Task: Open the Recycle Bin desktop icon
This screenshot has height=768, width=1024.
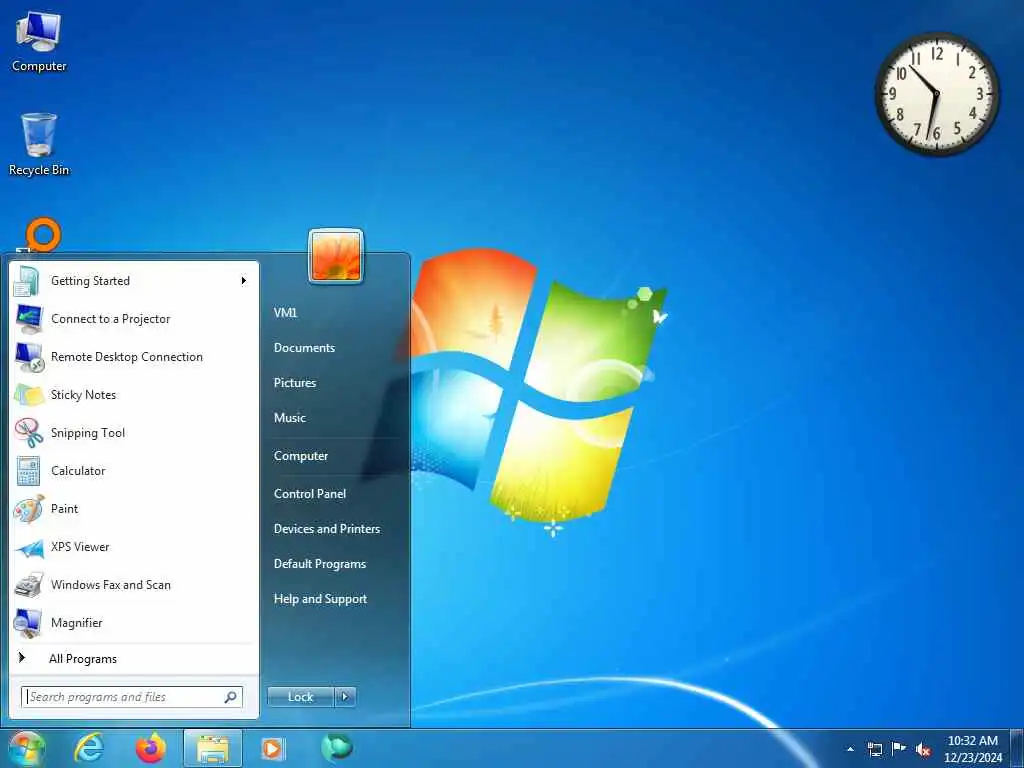Action: (x=39, y=145)
